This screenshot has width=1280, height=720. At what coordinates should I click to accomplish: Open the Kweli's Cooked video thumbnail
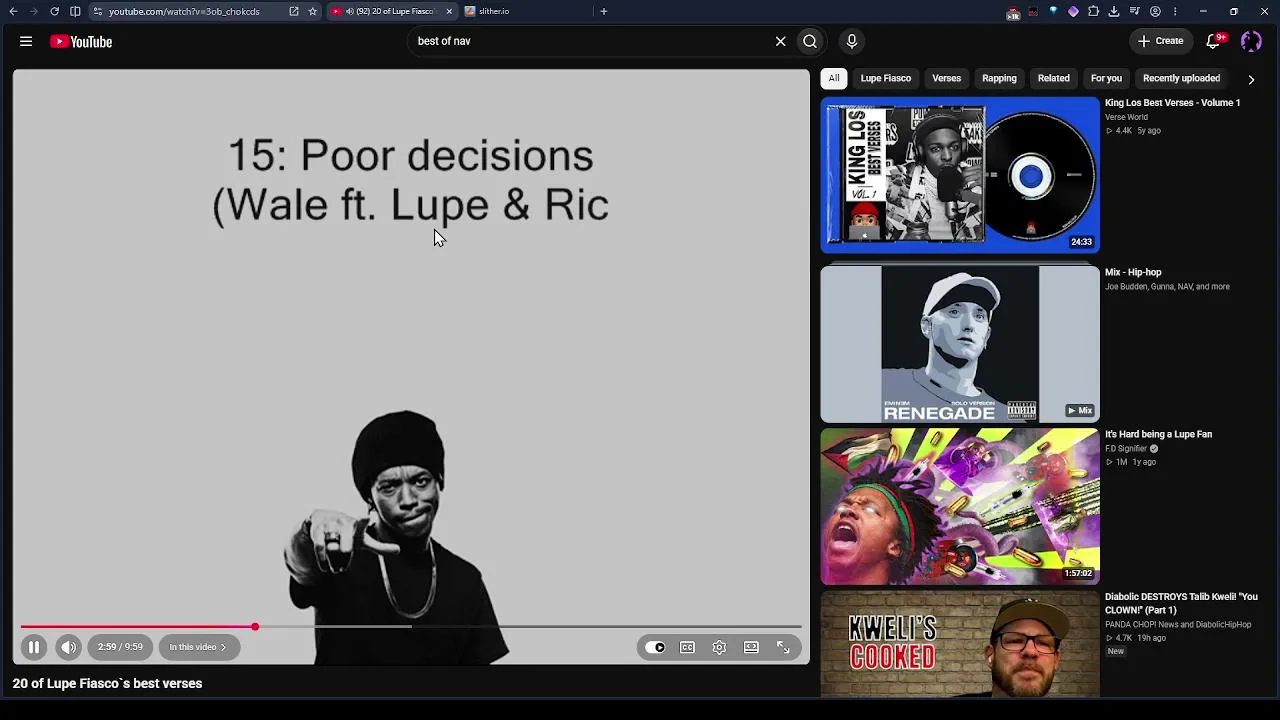(960, 645)
